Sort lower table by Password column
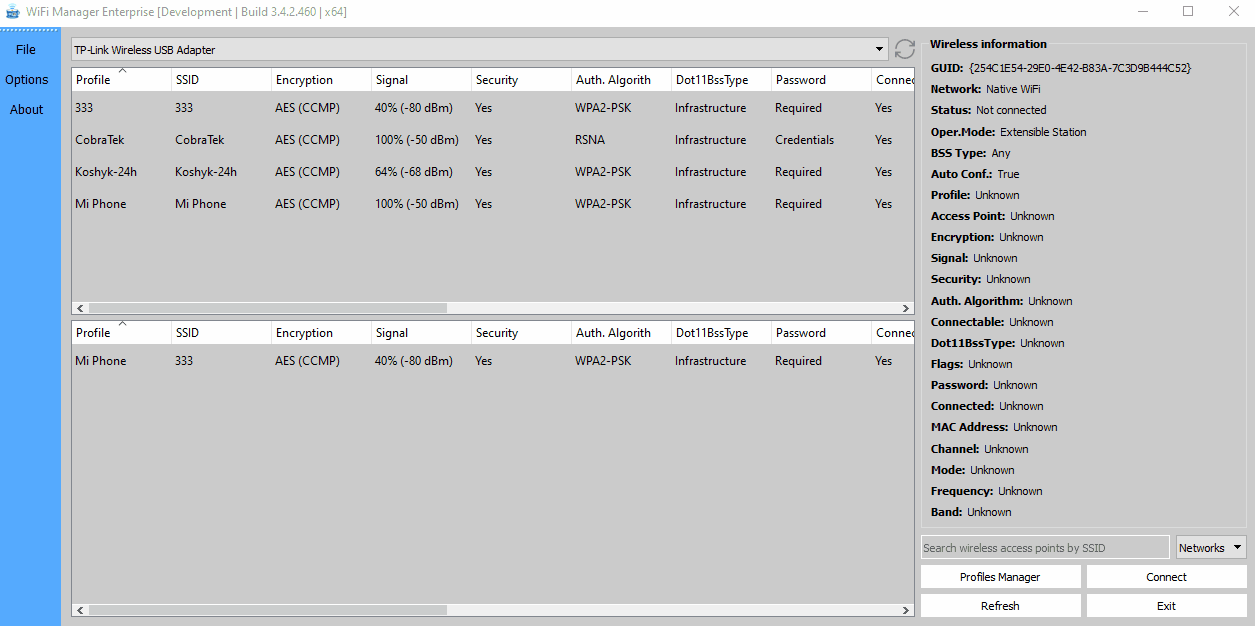The height and width of the screenshot is (626, 1255). click(x=821, y=332)
